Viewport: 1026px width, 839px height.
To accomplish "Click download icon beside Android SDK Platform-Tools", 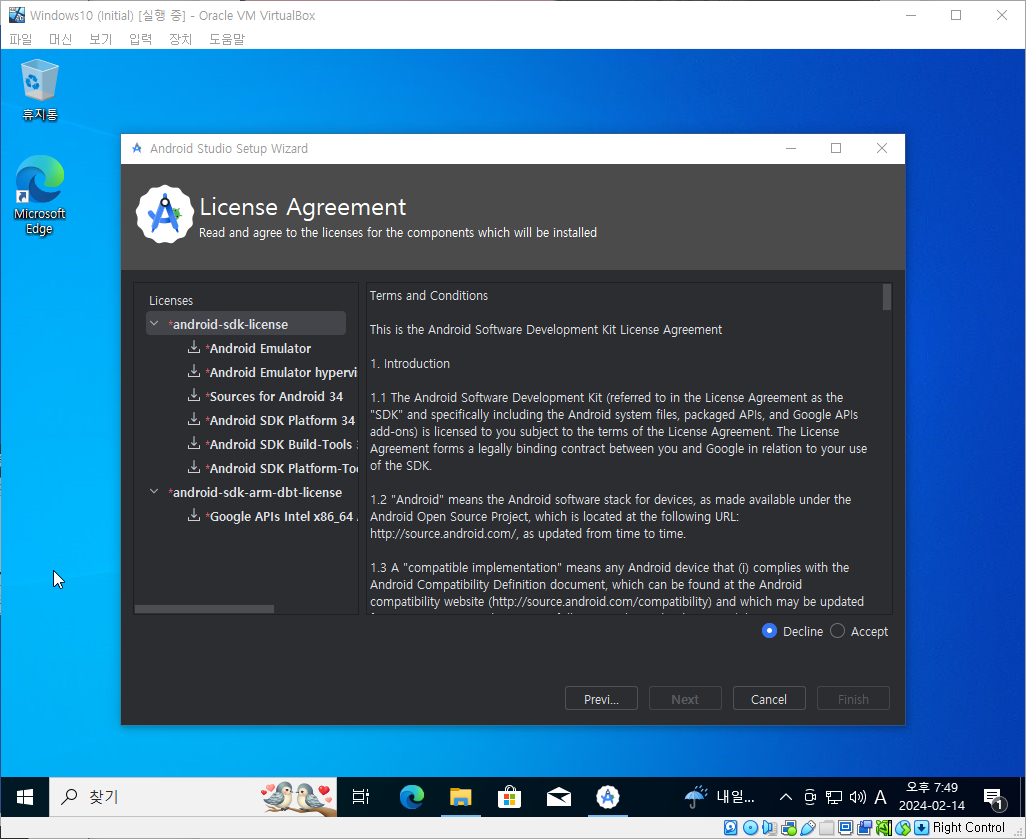I will 194,467.
